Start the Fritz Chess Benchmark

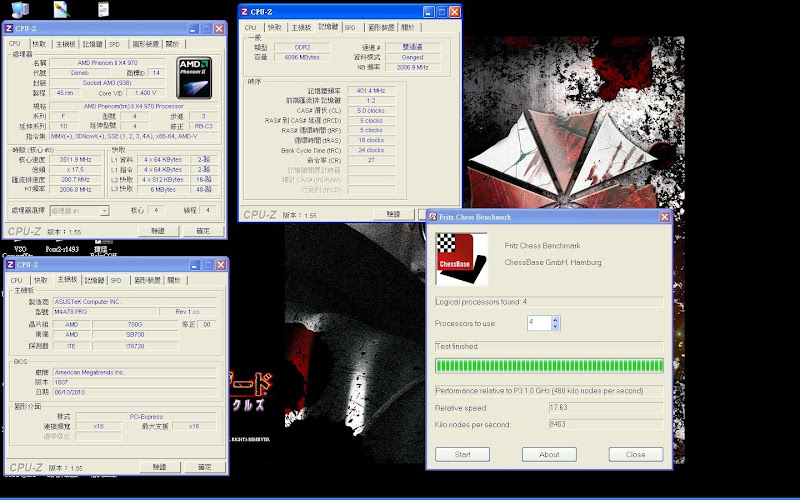tap(462, 454)
